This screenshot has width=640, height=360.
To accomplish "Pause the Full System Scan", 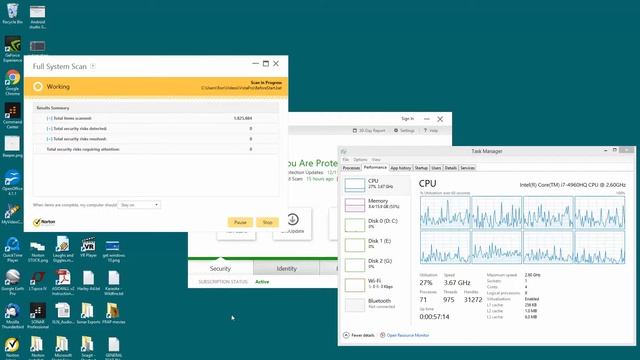I will point(240,222).
